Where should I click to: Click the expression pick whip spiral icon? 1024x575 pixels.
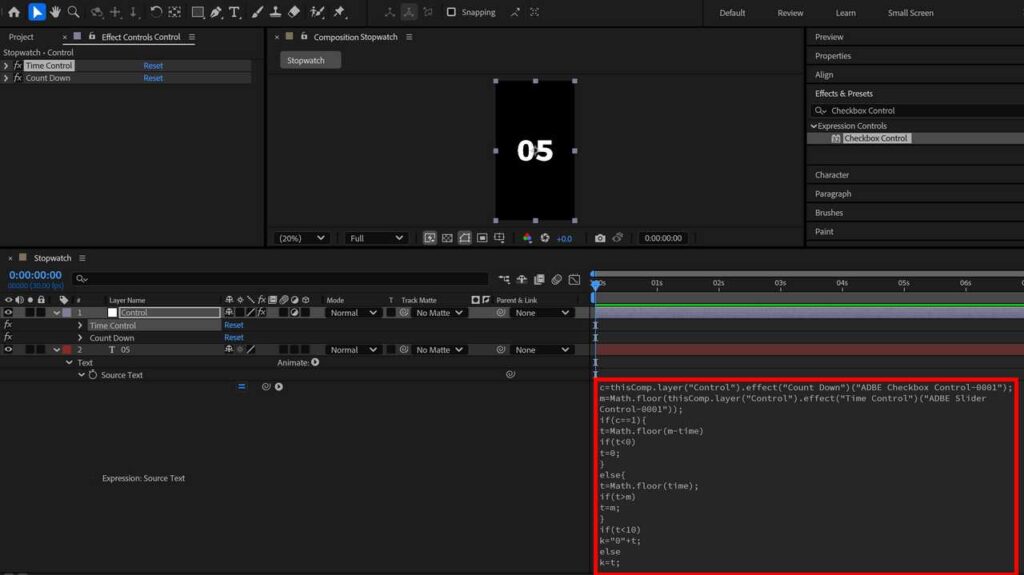tap(266, 387)
